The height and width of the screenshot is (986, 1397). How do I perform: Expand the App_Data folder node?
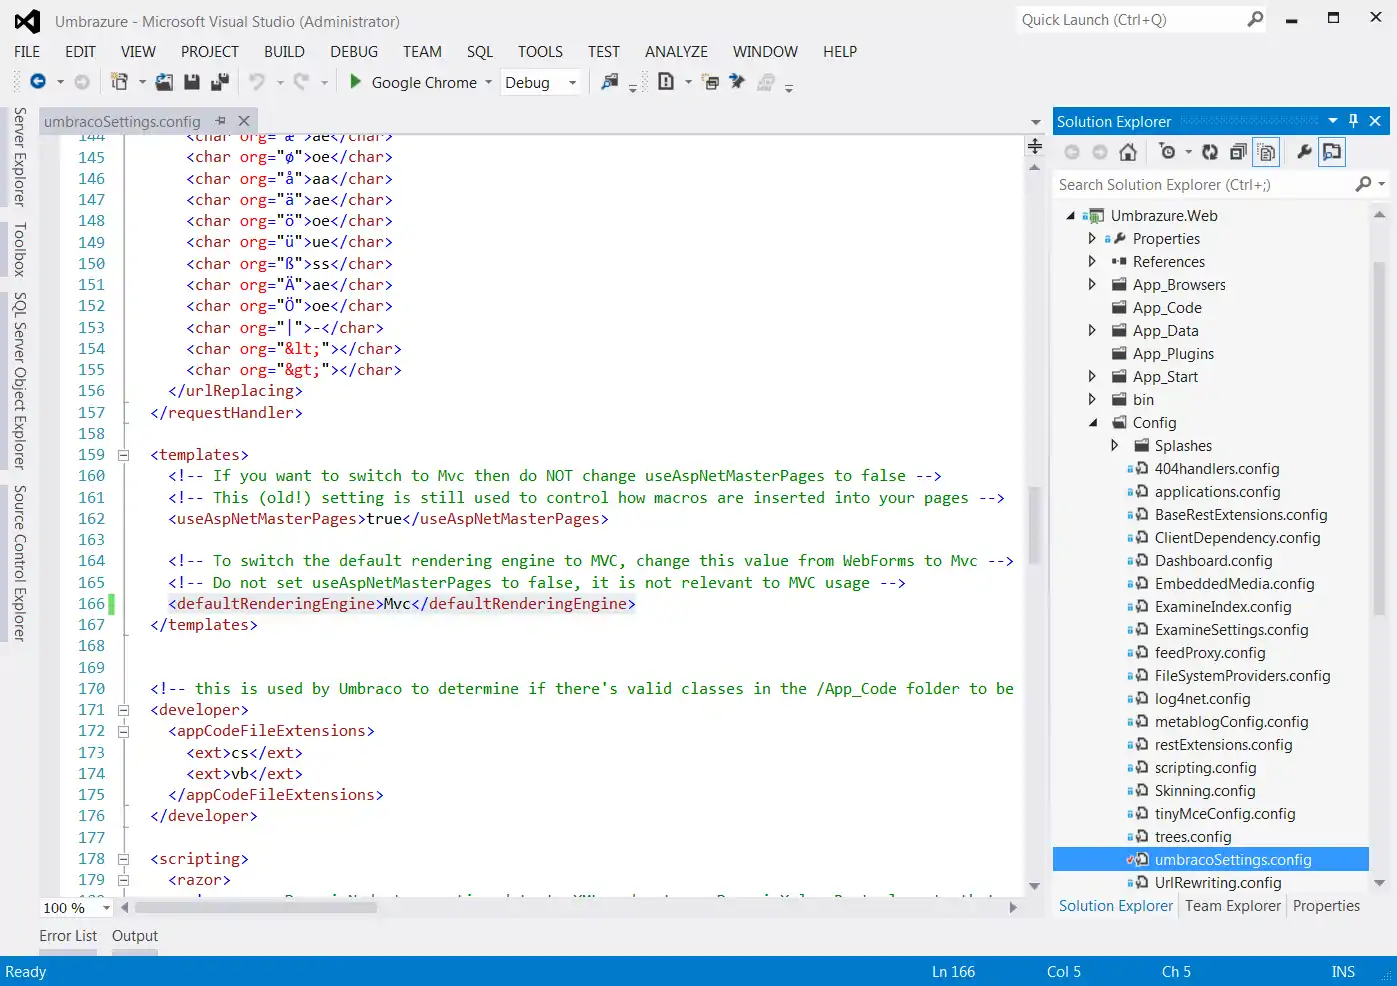point(1092,330)
